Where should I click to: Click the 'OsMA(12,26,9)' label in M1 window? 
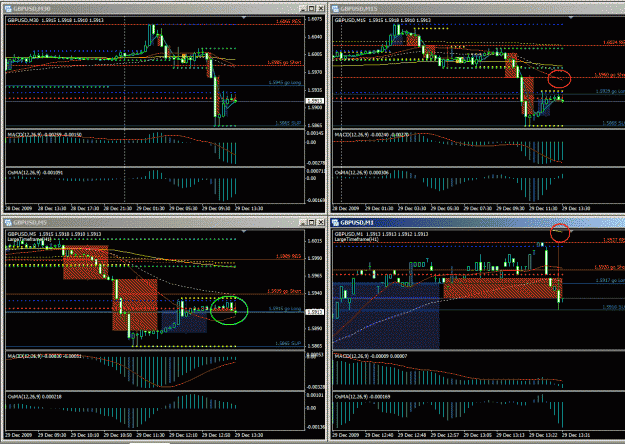pyautogui.click(x=352, y=397)
